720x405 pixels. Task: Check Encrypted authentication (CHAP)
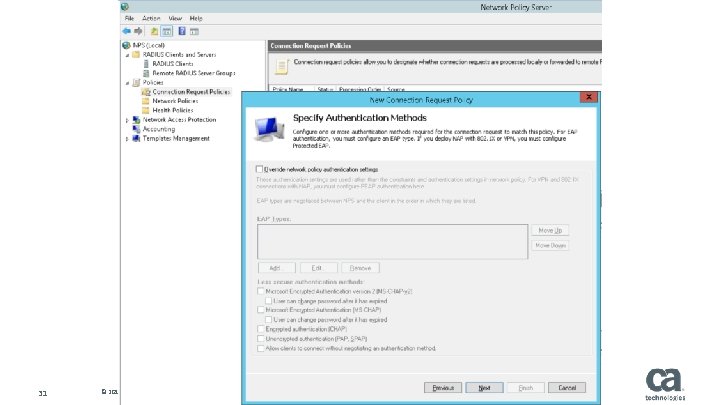pos(261,329)
